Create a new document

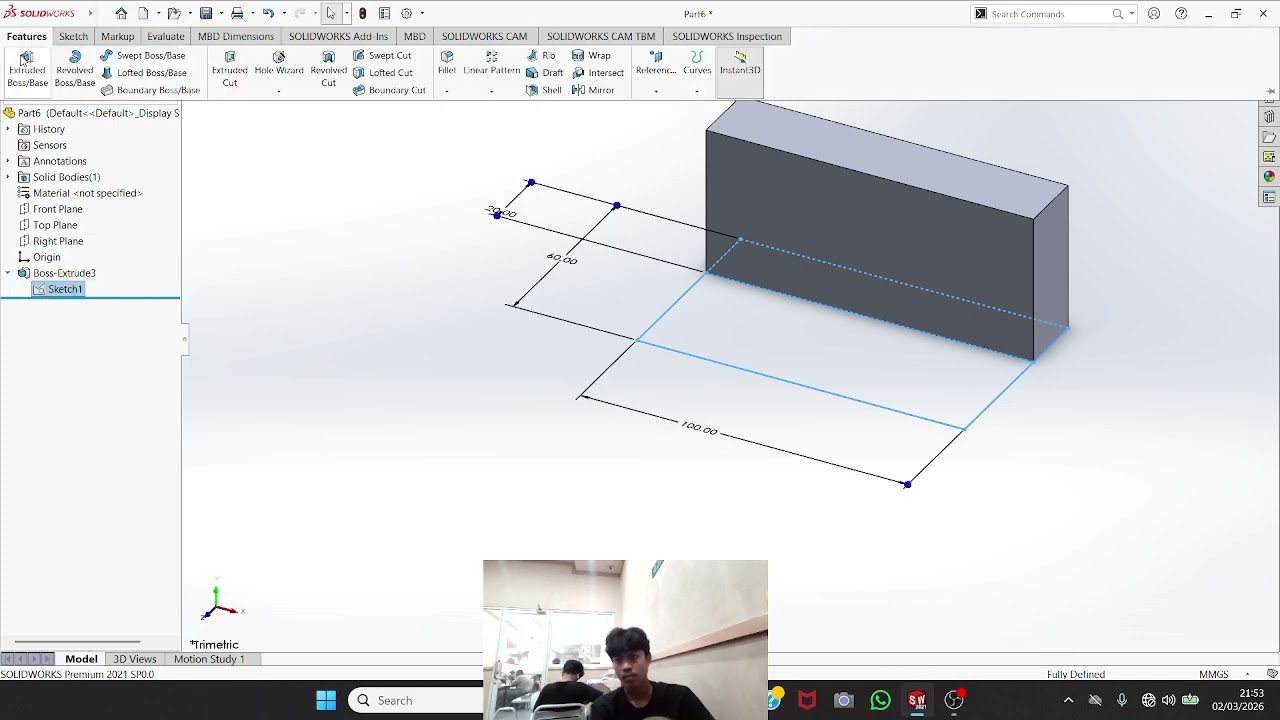tap(143, 14)
